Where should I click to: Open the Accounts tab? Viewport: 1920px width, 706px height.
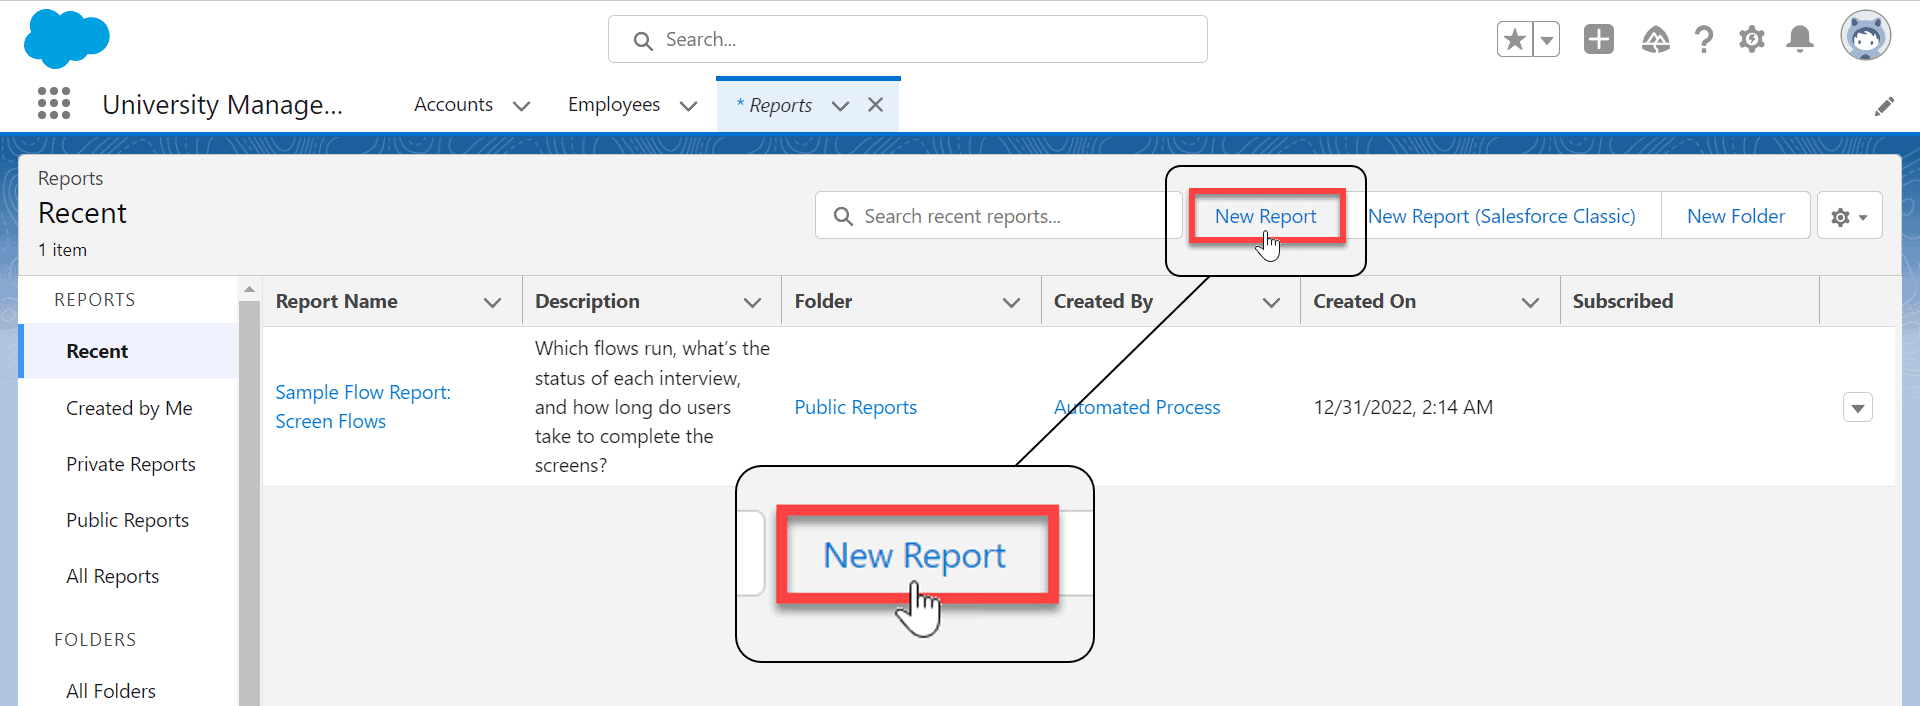click(x=453, y=104)
